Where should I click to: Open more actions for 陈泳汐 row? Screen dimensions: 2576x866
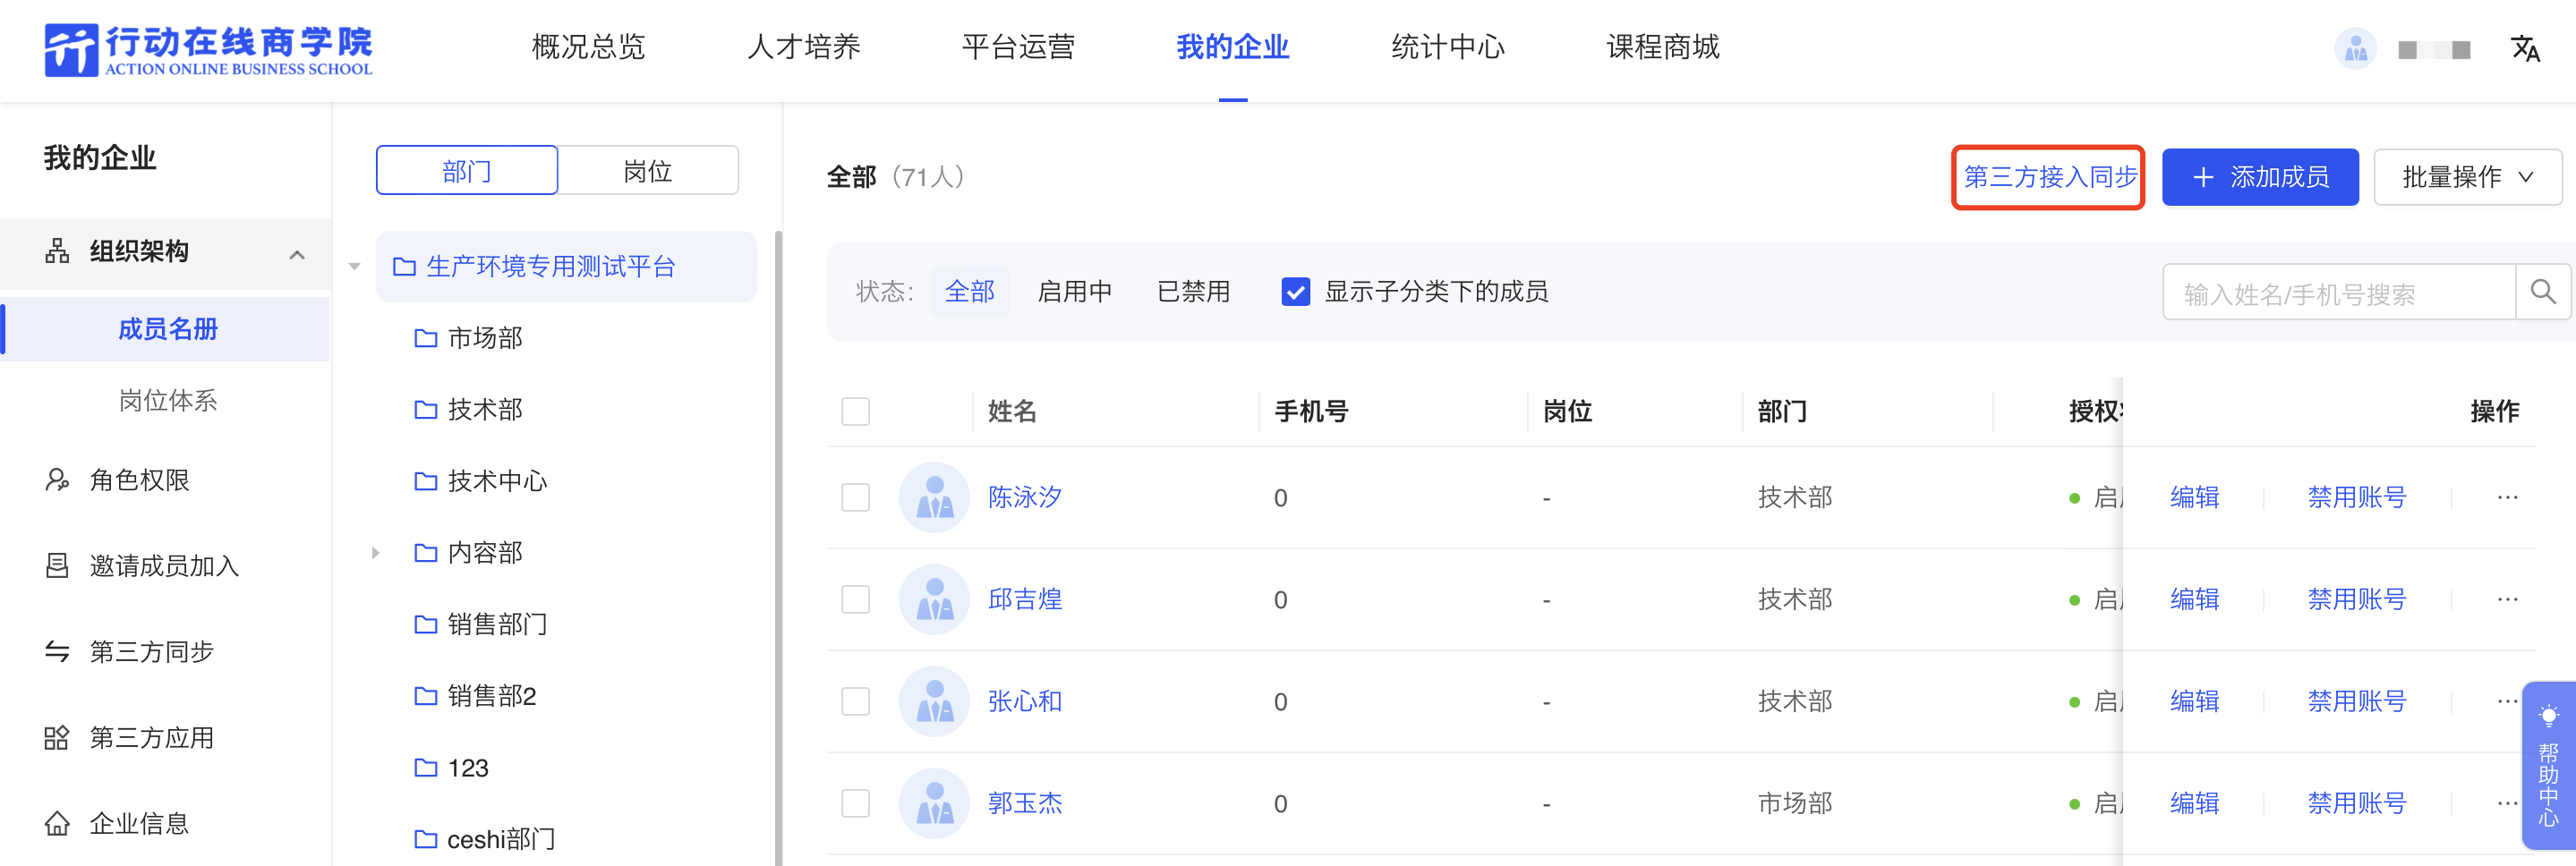tap(2507, 497)
